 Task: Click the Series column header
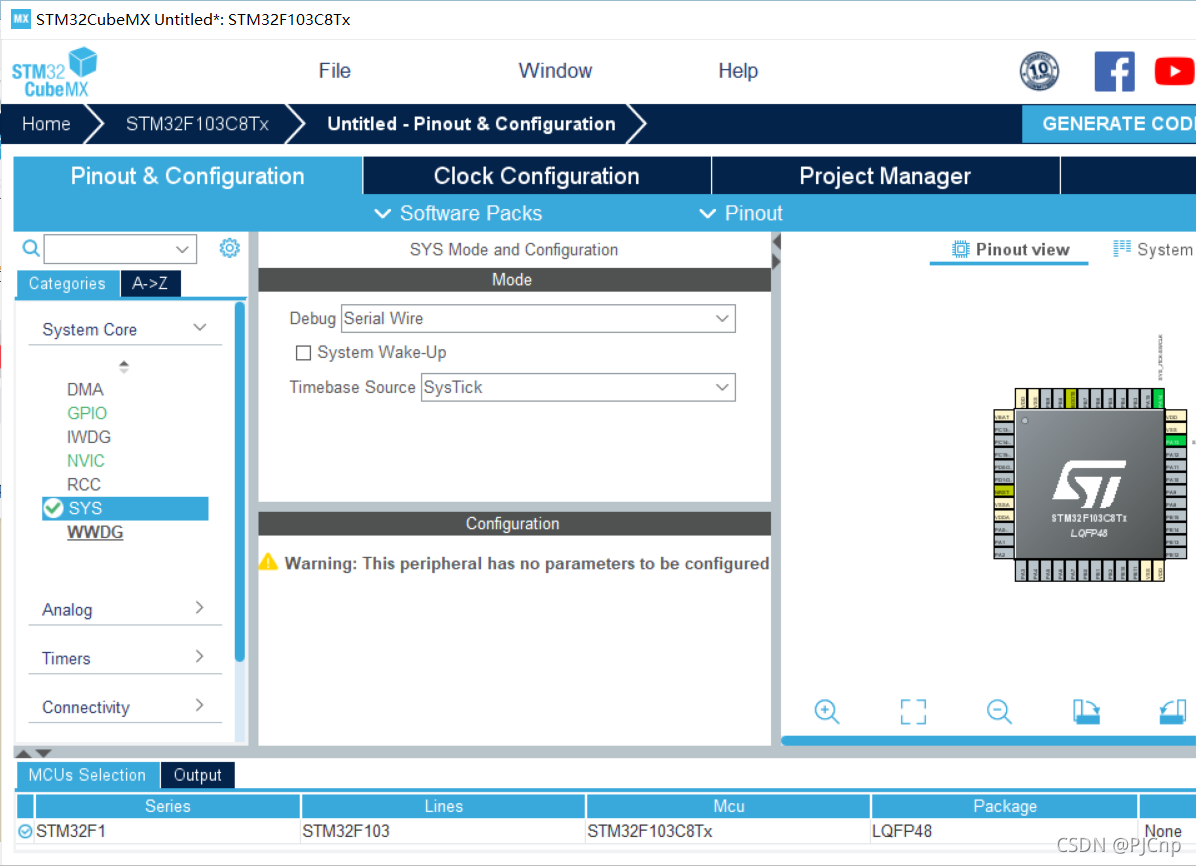point(167,806)
